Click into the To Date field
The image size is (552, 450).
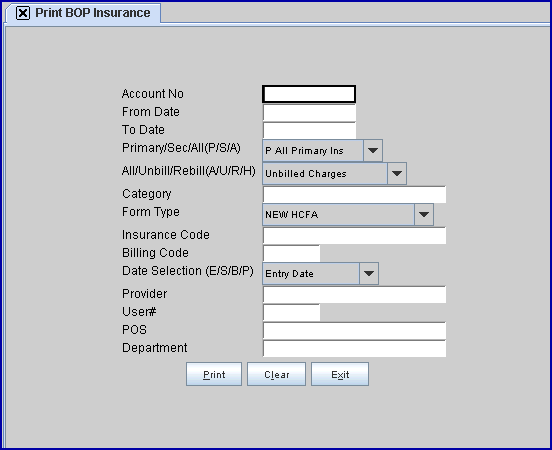coord(309,131)
